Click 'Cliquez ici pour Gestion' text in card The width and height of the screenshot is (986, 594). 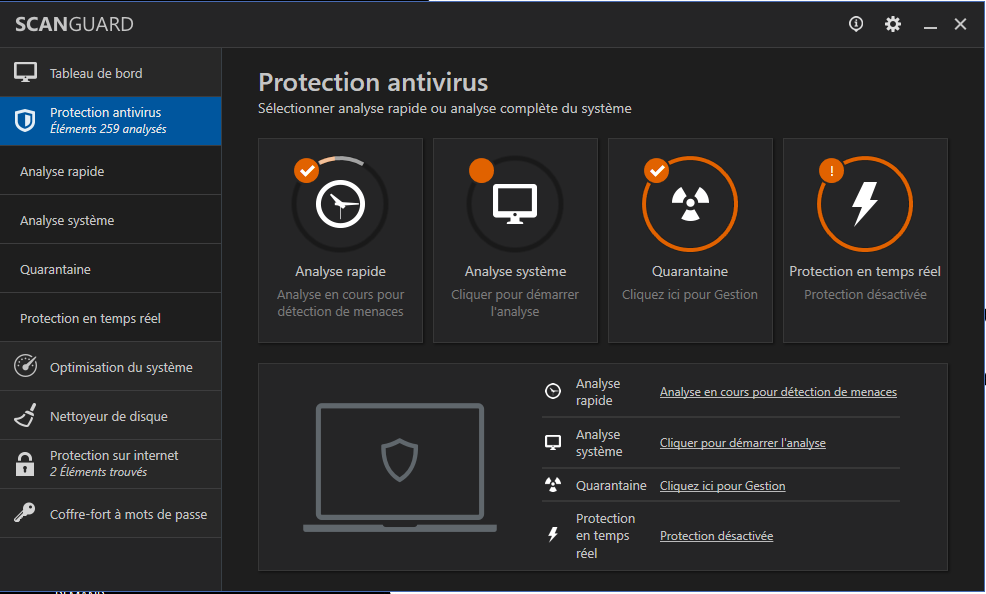click(x=690, y=294)
